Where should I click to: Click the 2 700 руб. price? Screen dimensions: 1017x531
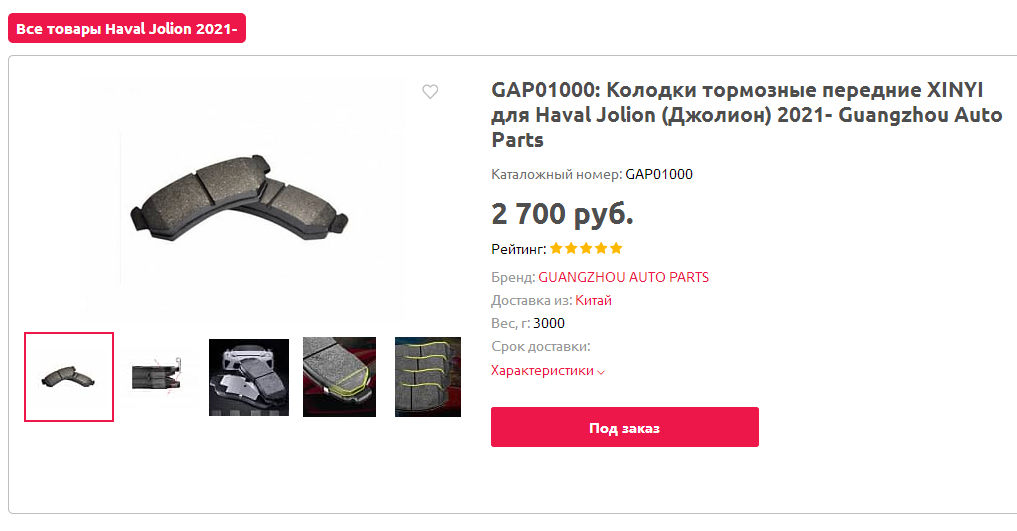[562, 214]
